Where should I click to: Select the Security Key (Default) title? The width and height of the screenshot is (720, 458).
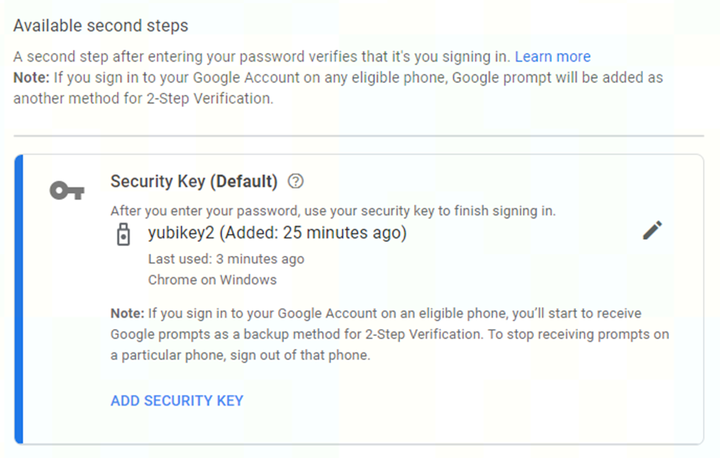[193, 182]
